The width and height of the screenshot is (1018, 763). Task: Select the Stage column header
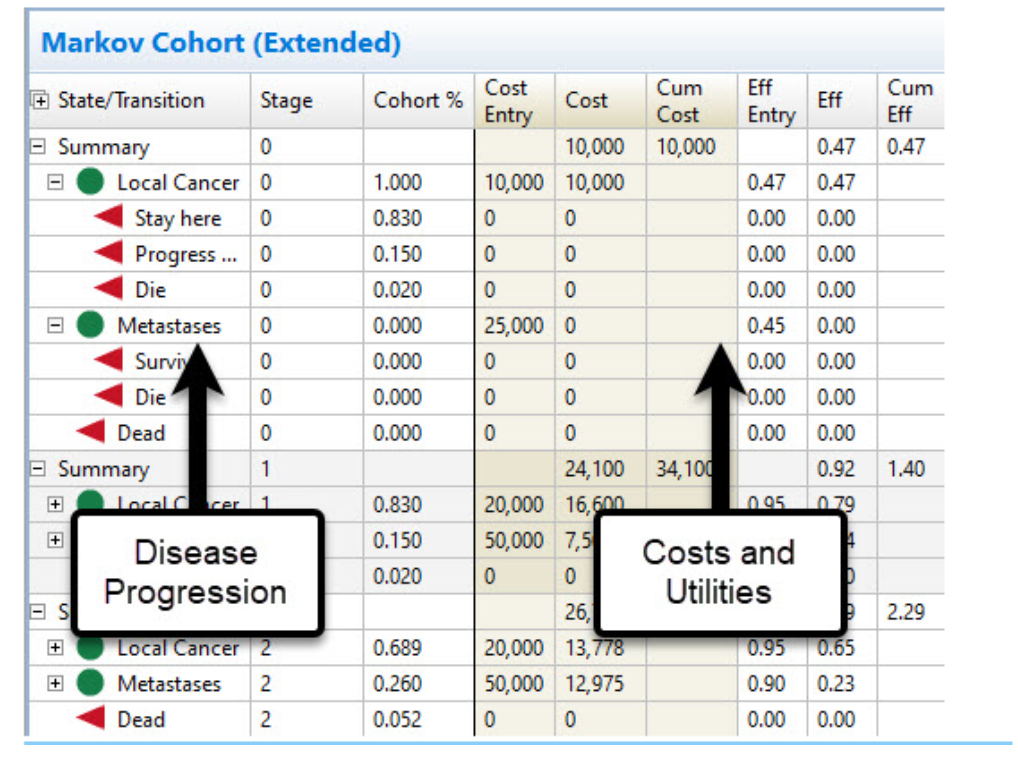coord(286,101)
